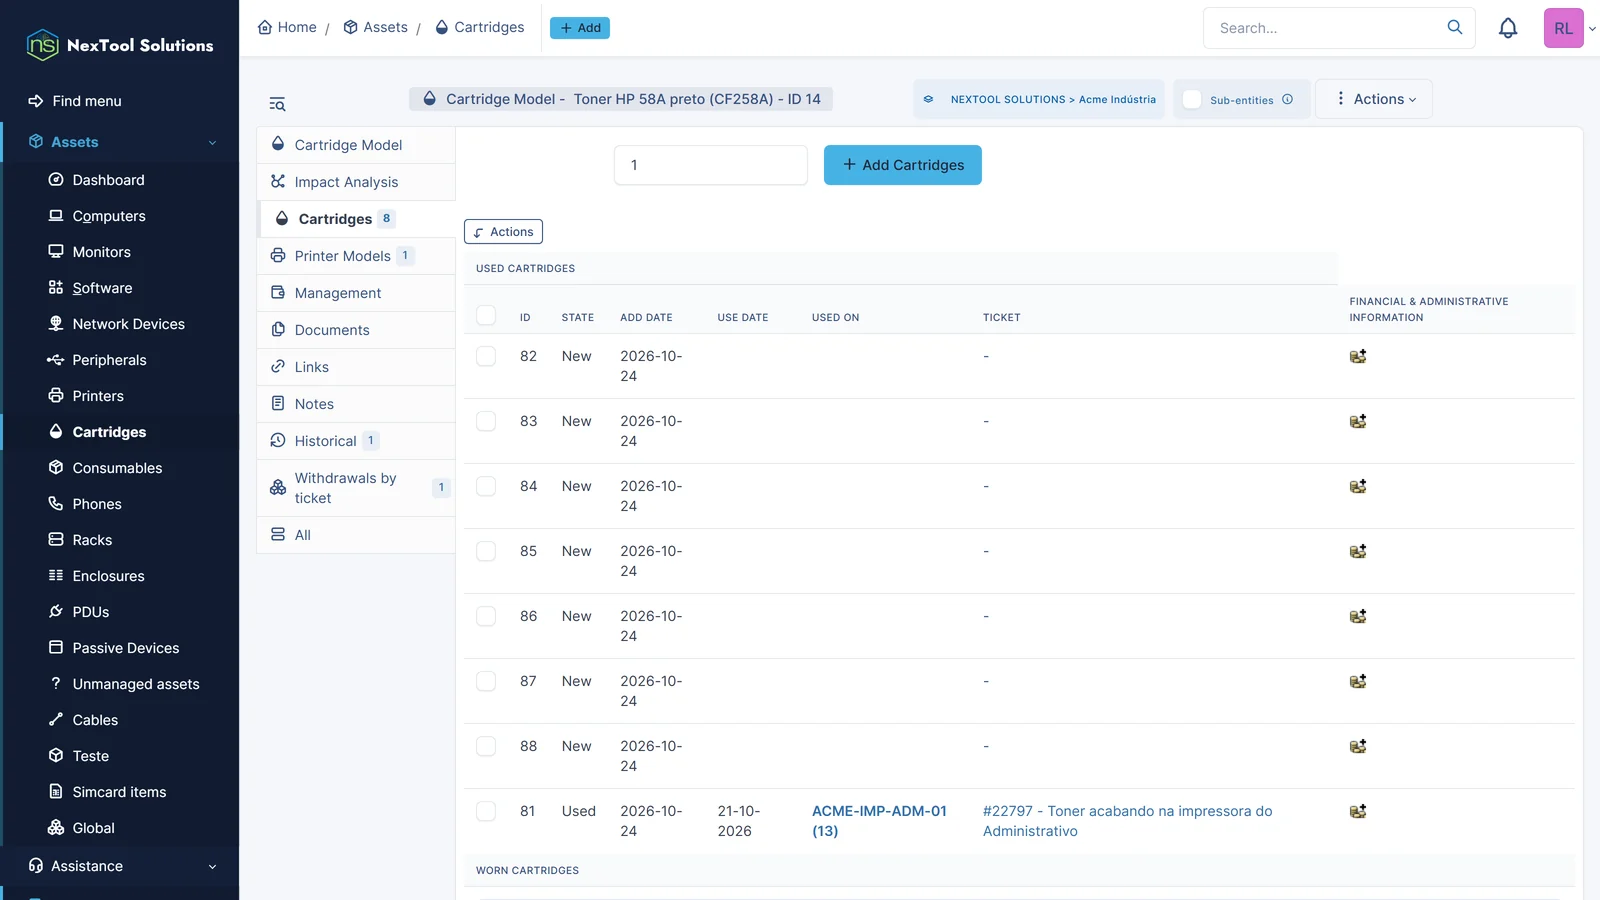The height and width of the screenshot is (900, 1600).
Task: Click Add Cartridges button
Action: (903, 165)
